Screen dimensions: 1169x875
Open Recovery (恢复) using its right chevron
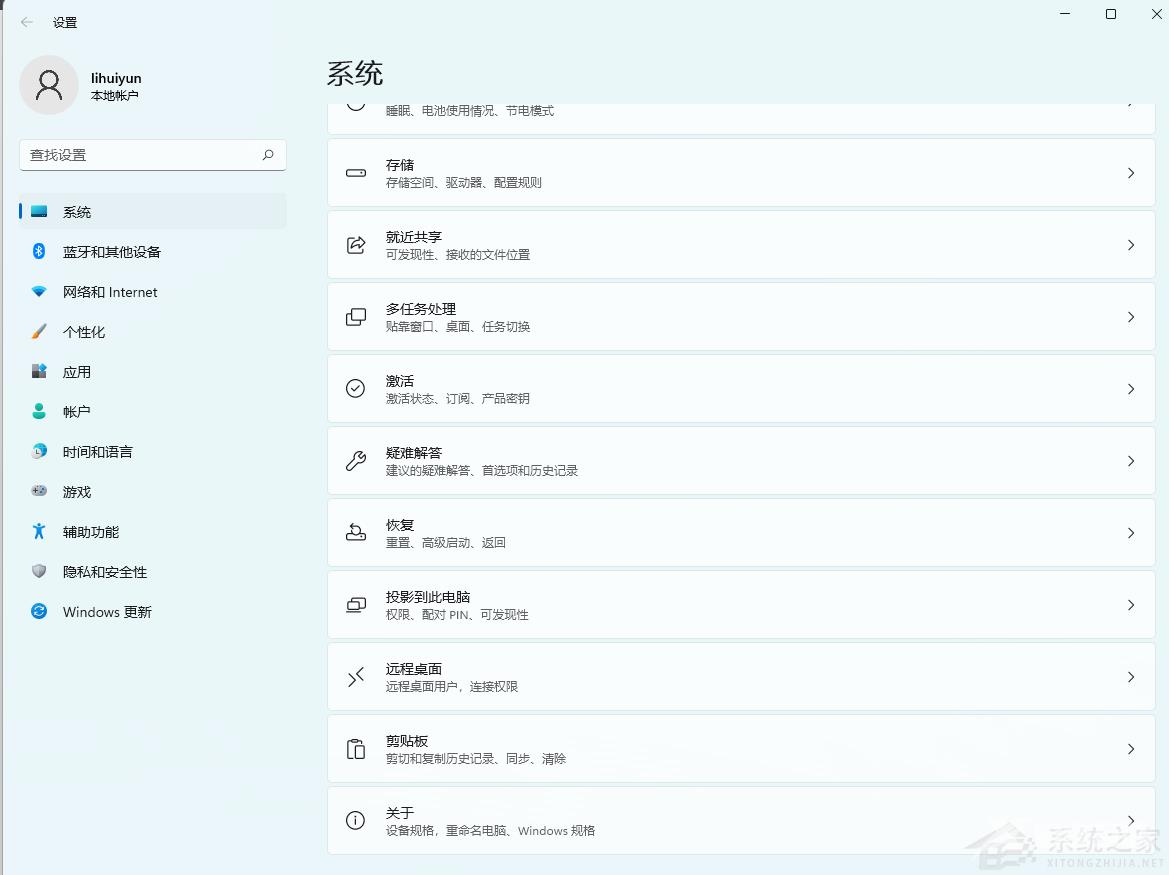pos(1130,532)
